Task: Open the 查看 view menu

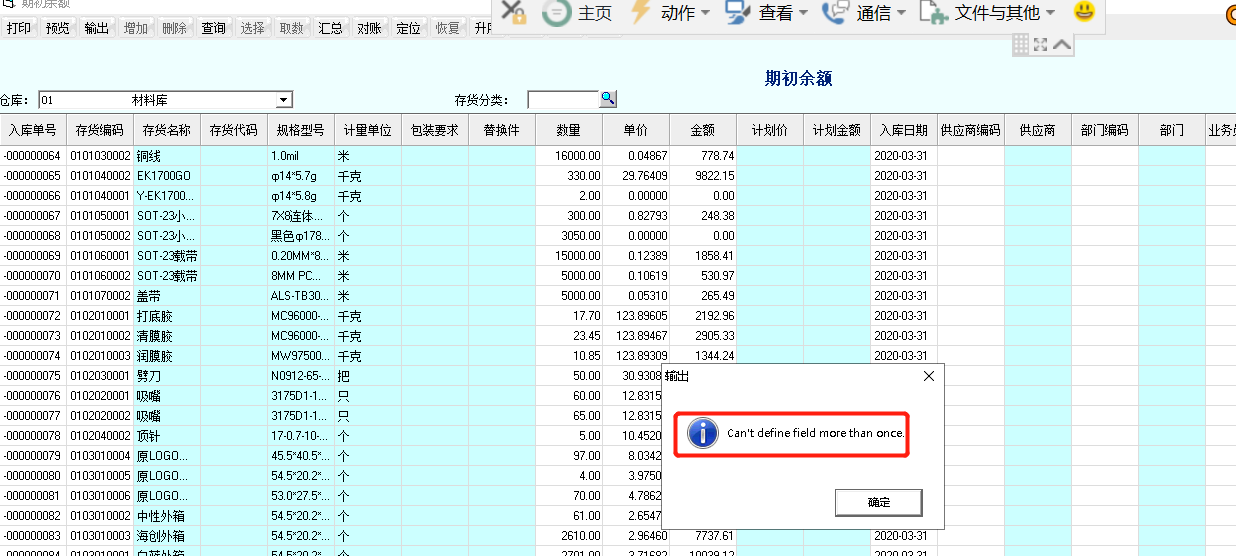Action: 767,13
